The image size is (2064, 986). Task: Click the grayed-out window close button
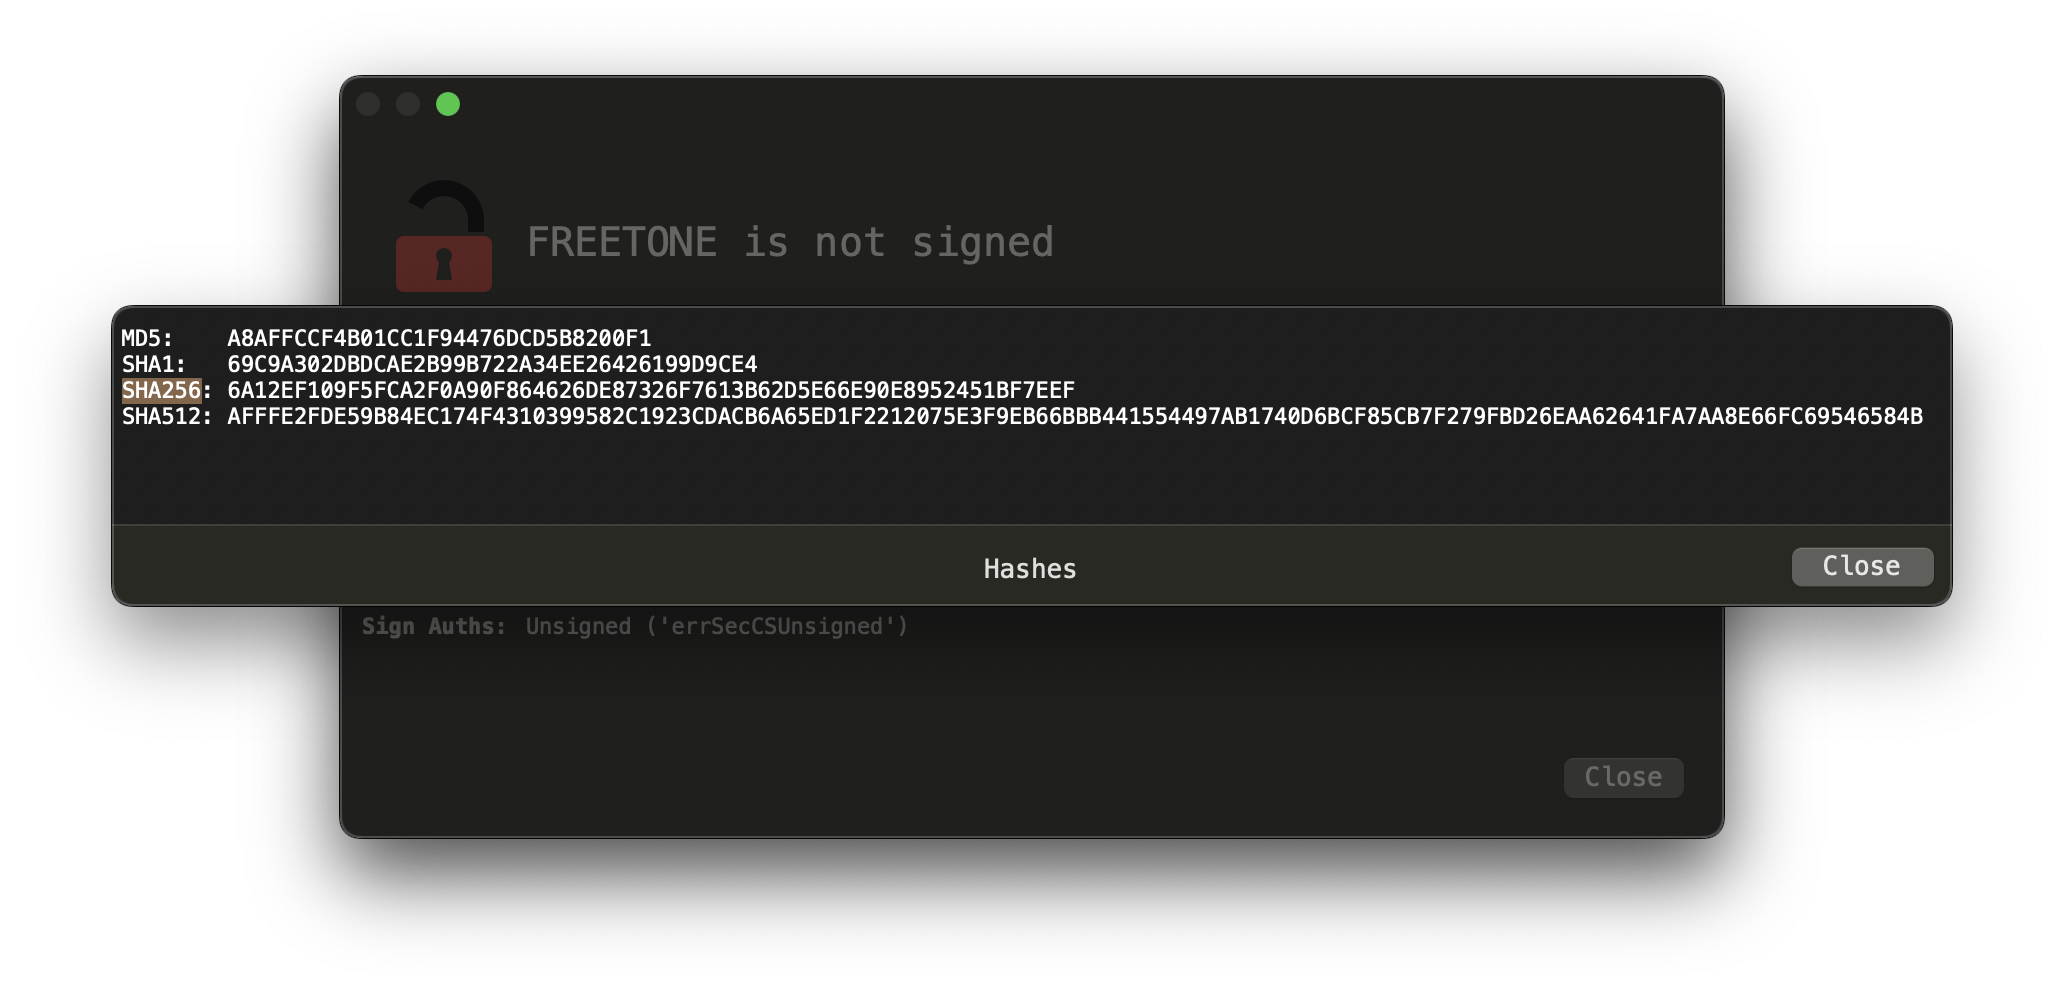368,104
